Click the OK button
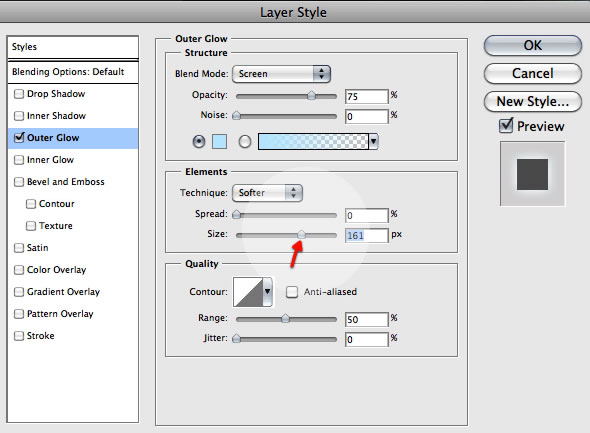Viewport: 590px width, 433px height. (532, 46)
